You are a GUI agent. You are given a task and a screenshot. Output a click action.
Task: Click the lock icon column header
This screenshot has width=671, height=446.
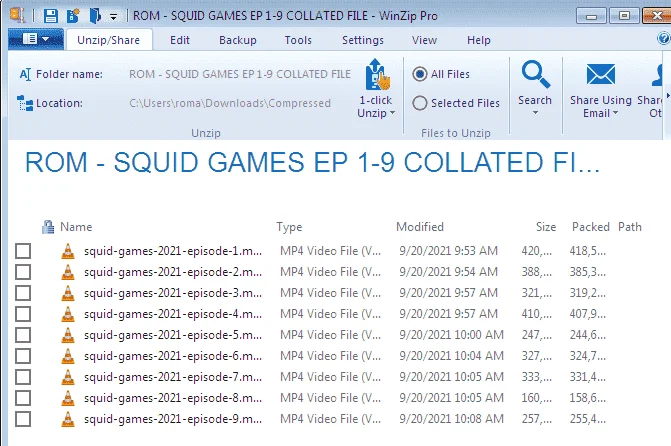48,227
